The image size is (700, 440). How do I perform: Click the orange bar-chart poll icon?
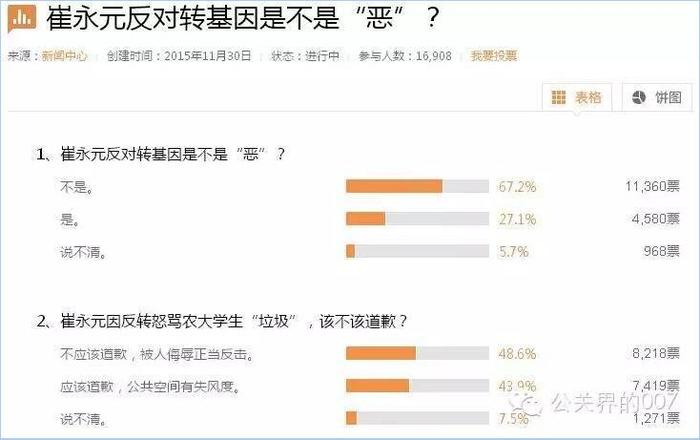[x=22, y=18]
